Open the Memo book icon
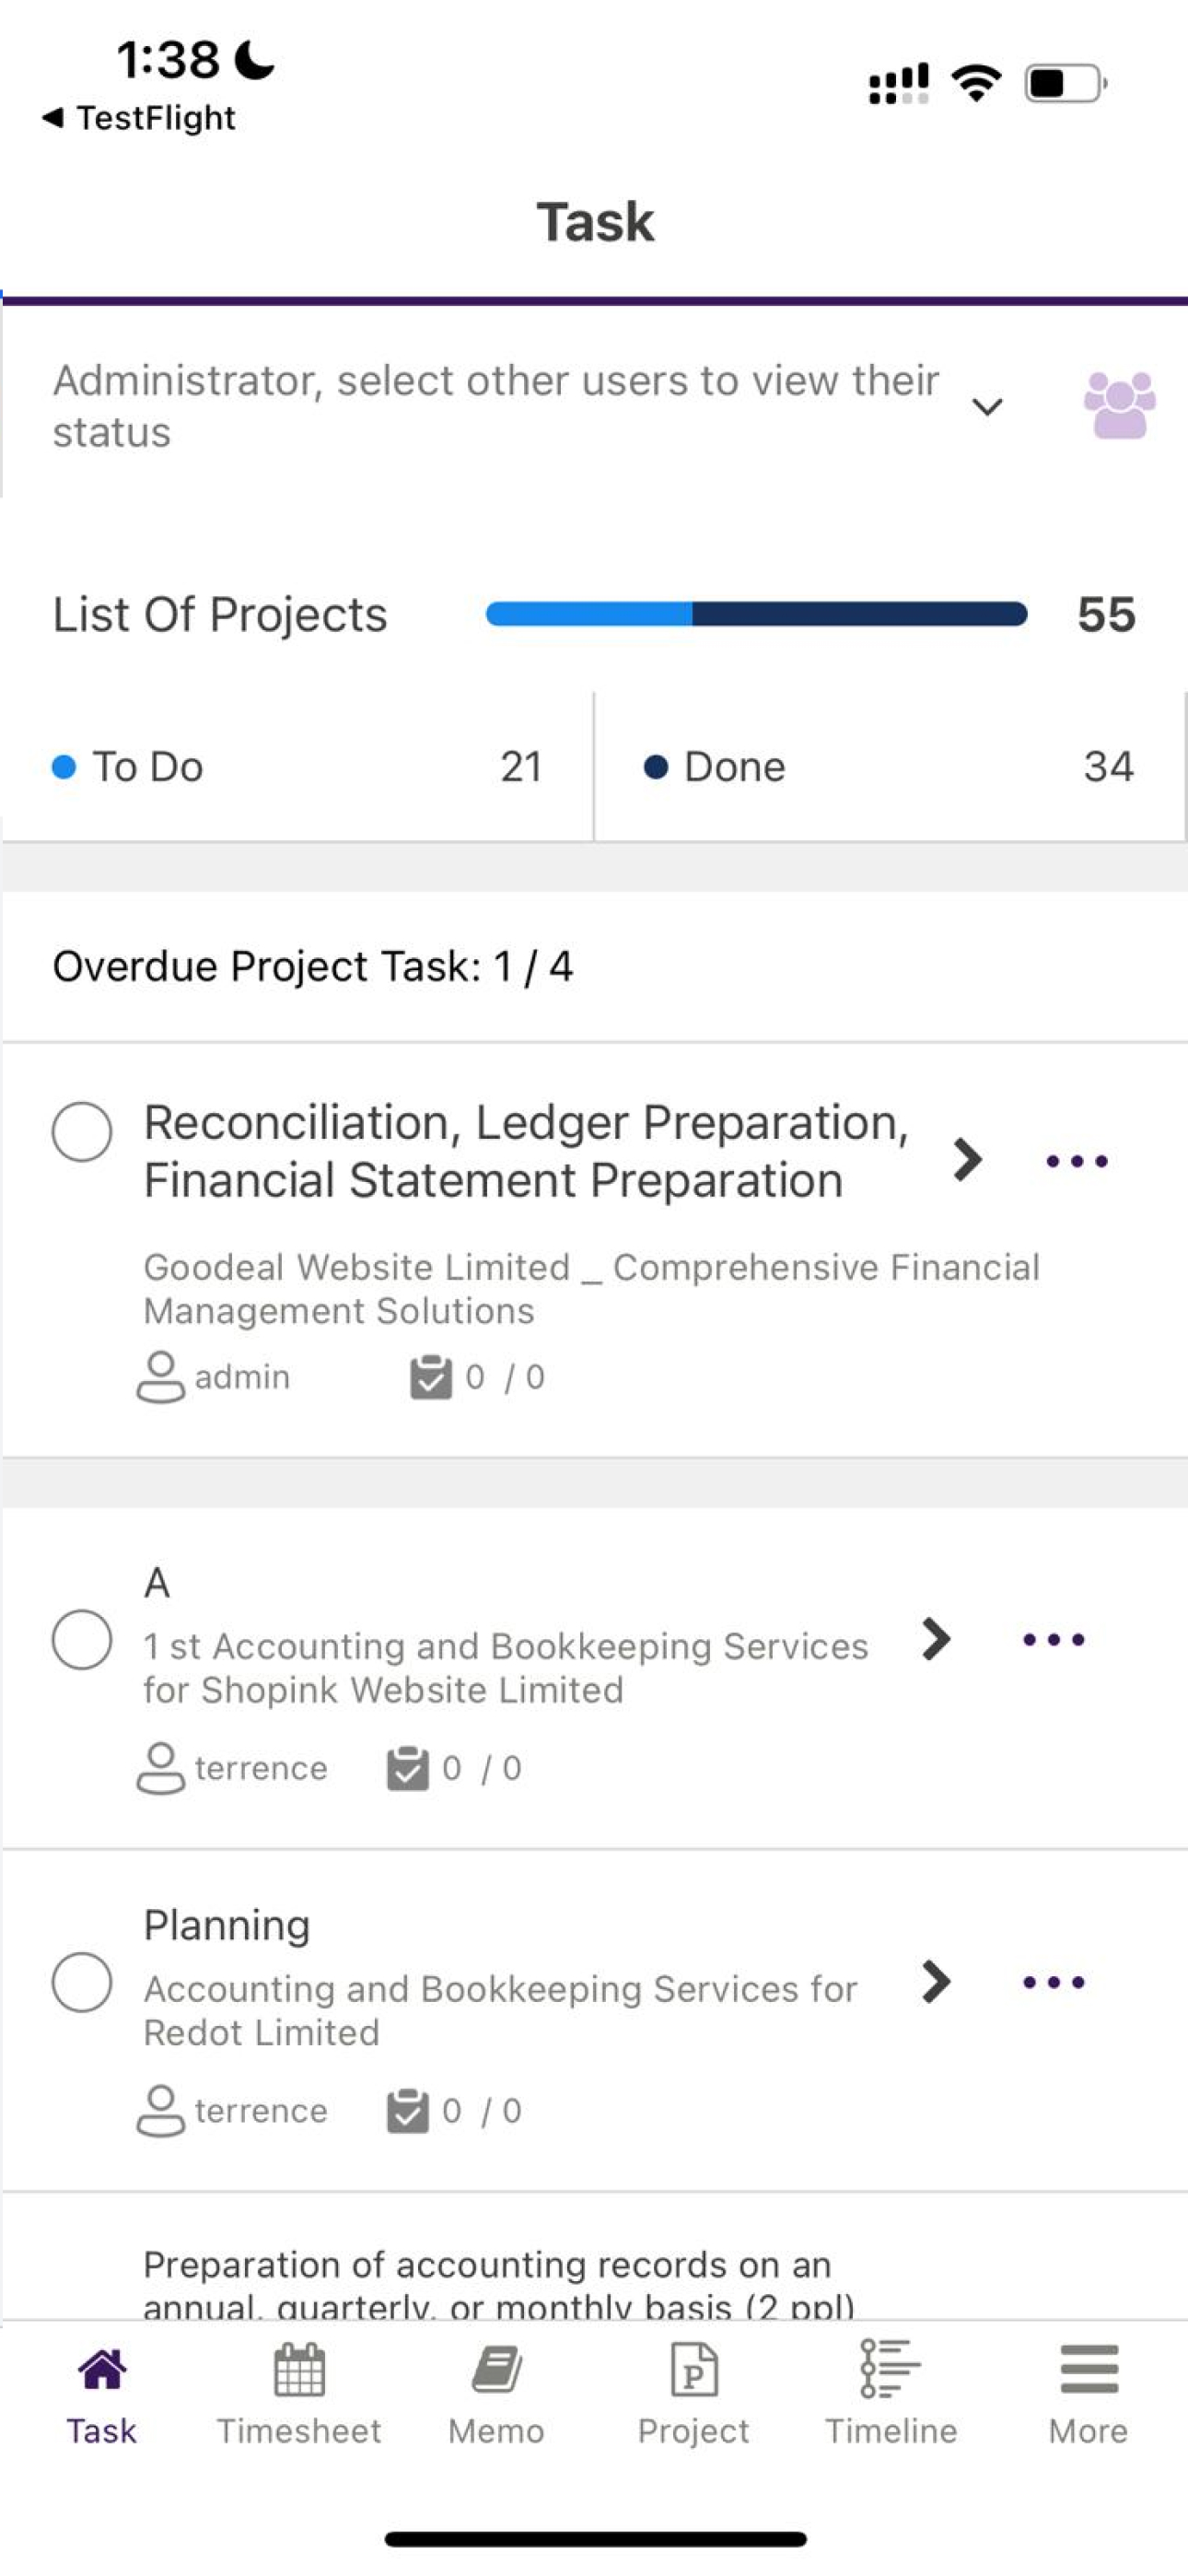1188x2576 pixels. coord(496,2369)
